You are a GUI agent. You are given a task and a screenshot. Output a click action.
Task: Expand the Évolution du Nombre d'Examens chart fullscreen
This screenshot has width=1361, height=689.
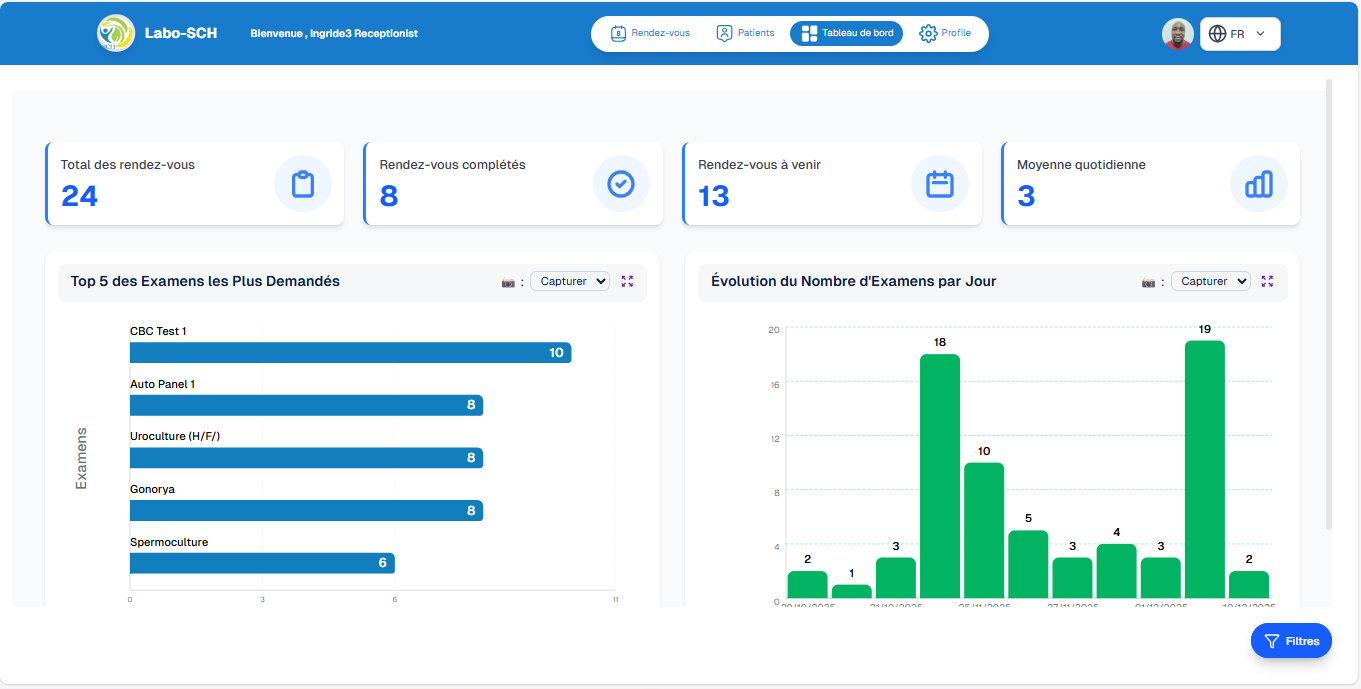[x=1268, y=281]
